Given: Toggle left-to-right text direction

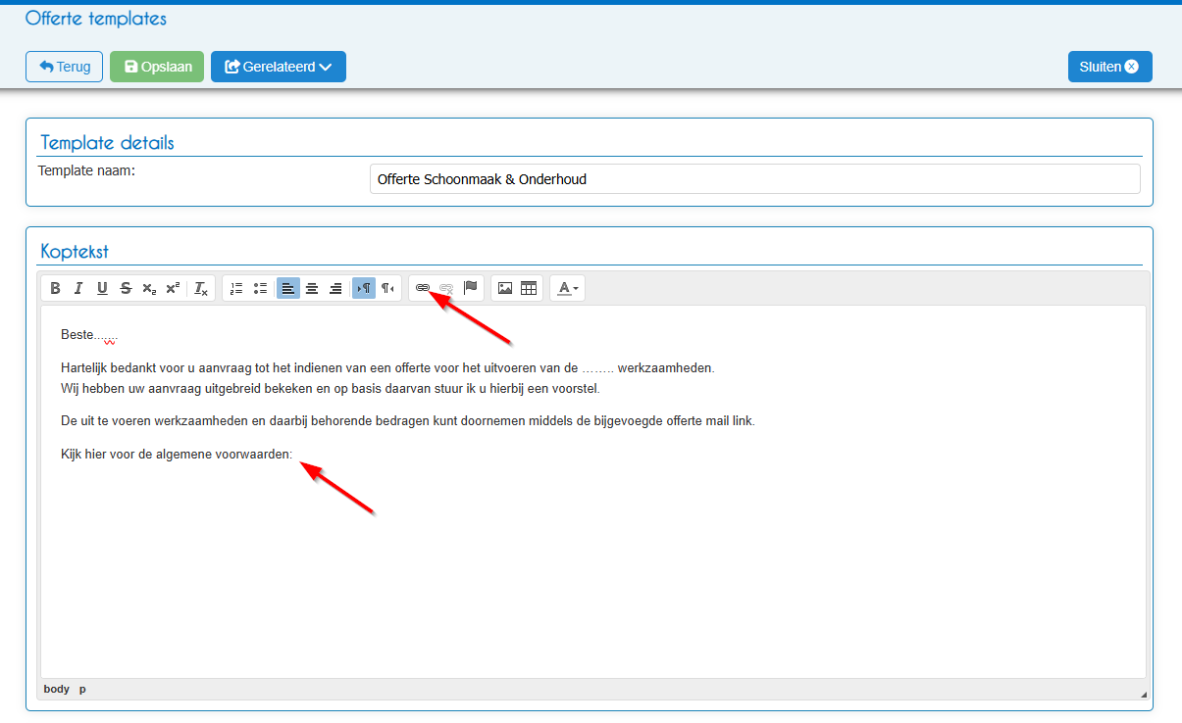Looking at the screenshot, I should (364, 288).
